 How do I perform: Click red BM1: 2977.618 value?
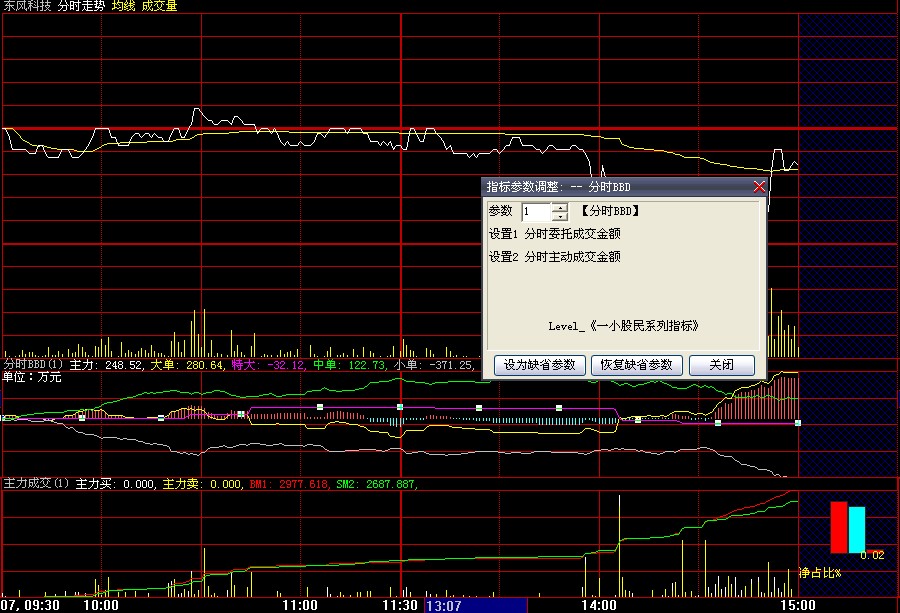coord(289,484)
